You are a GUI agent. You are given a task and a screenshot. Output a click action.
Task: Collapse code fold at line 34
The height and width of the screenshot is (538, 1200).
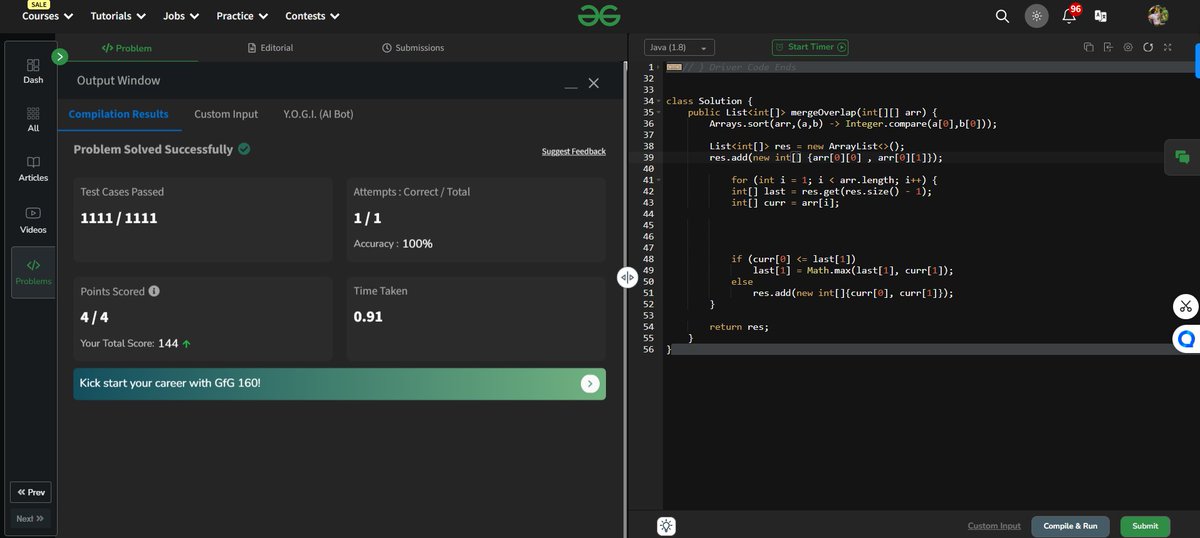(659, 101)
